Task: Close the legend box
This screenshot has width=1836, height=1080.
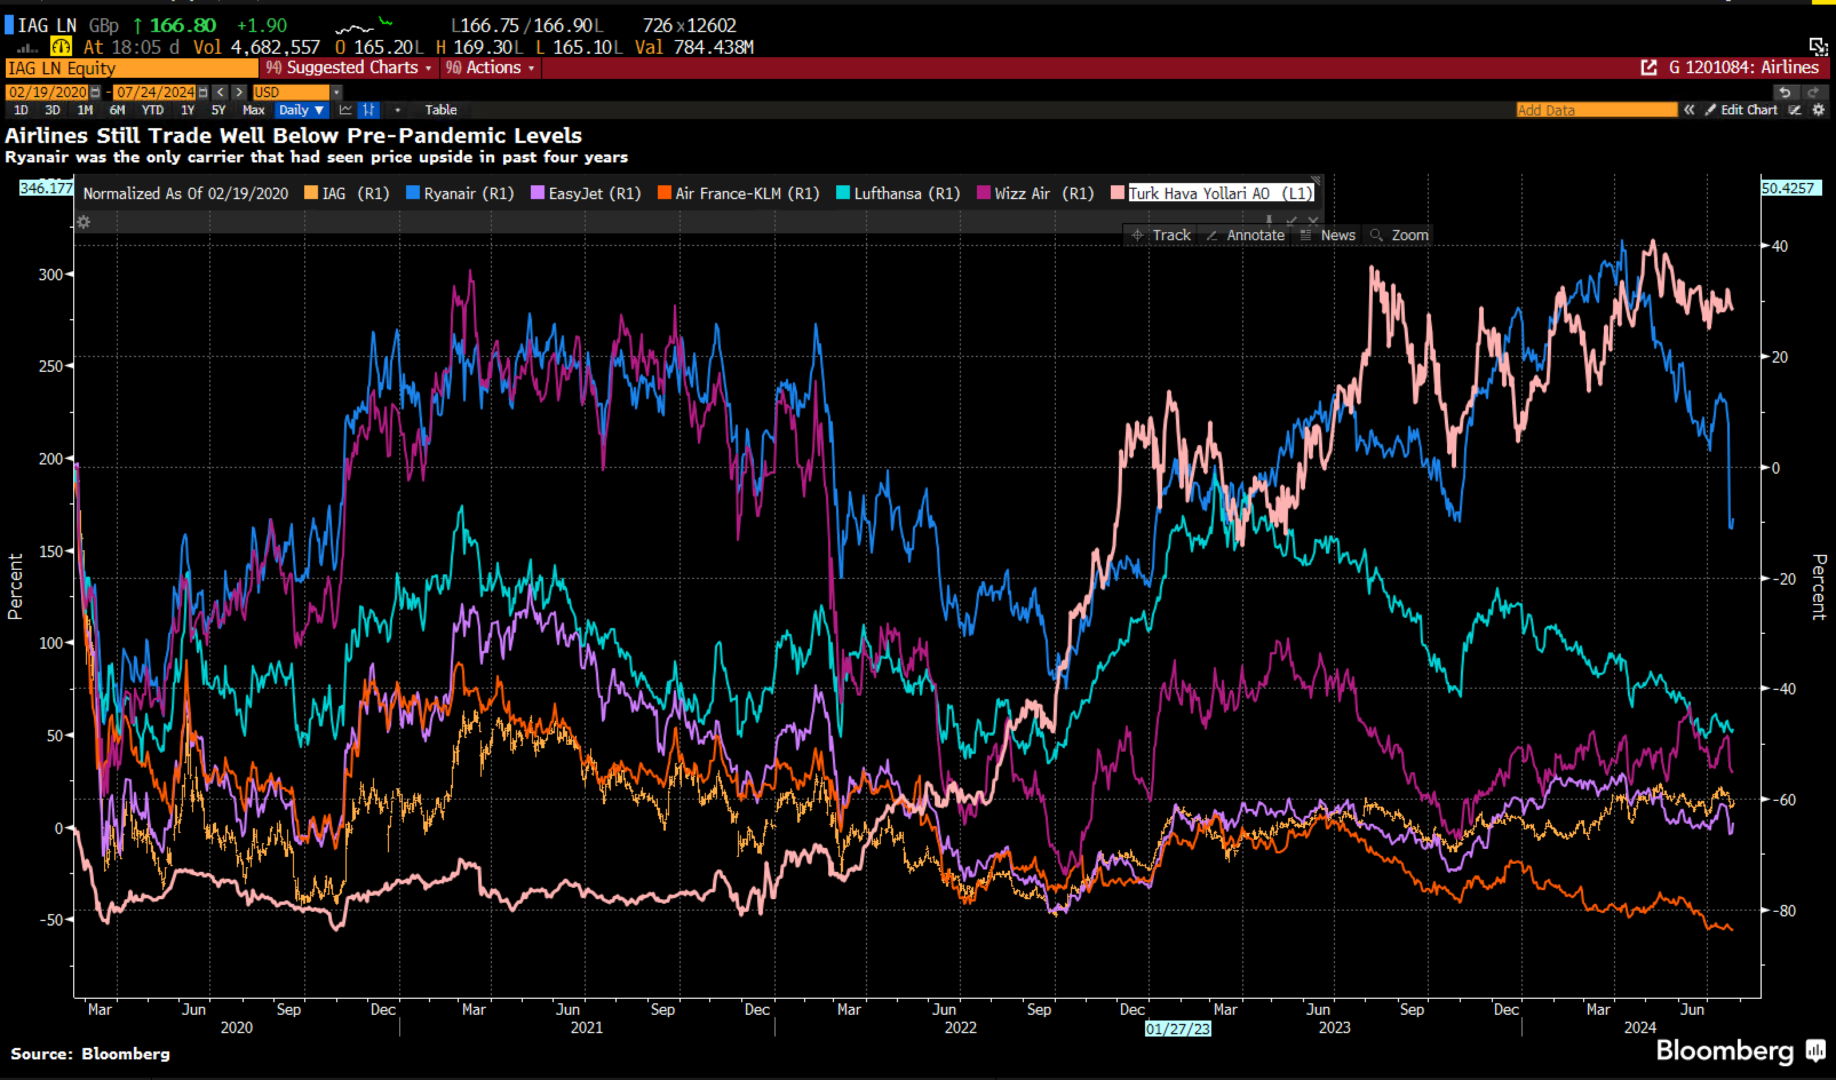Action: click(1313, 220)
